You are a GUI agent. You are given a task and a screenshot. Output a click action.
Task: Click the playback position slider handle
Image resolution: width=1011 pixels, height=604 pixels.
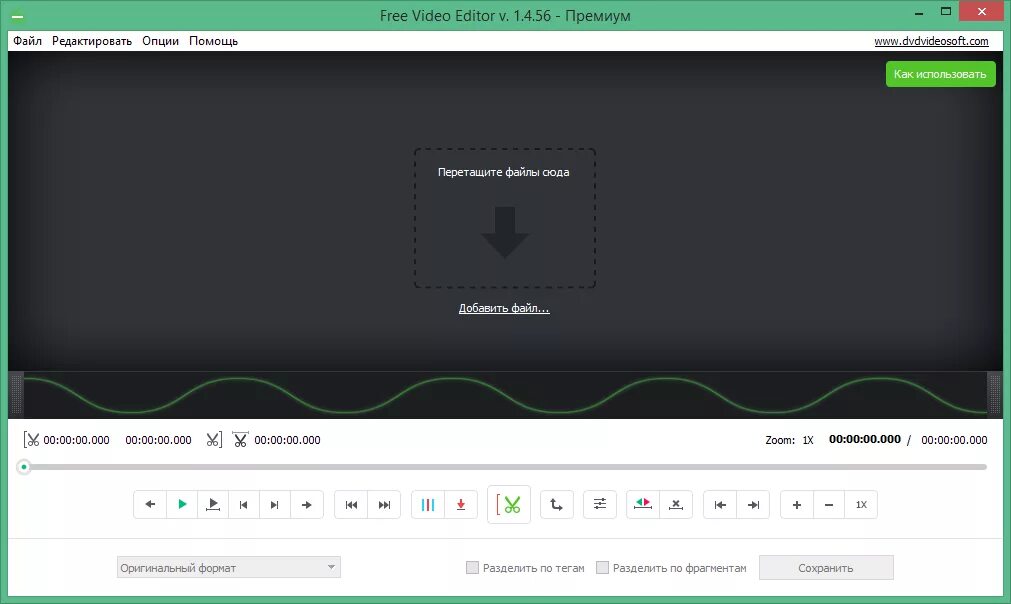pyautogui.click(x=24, y=467)
